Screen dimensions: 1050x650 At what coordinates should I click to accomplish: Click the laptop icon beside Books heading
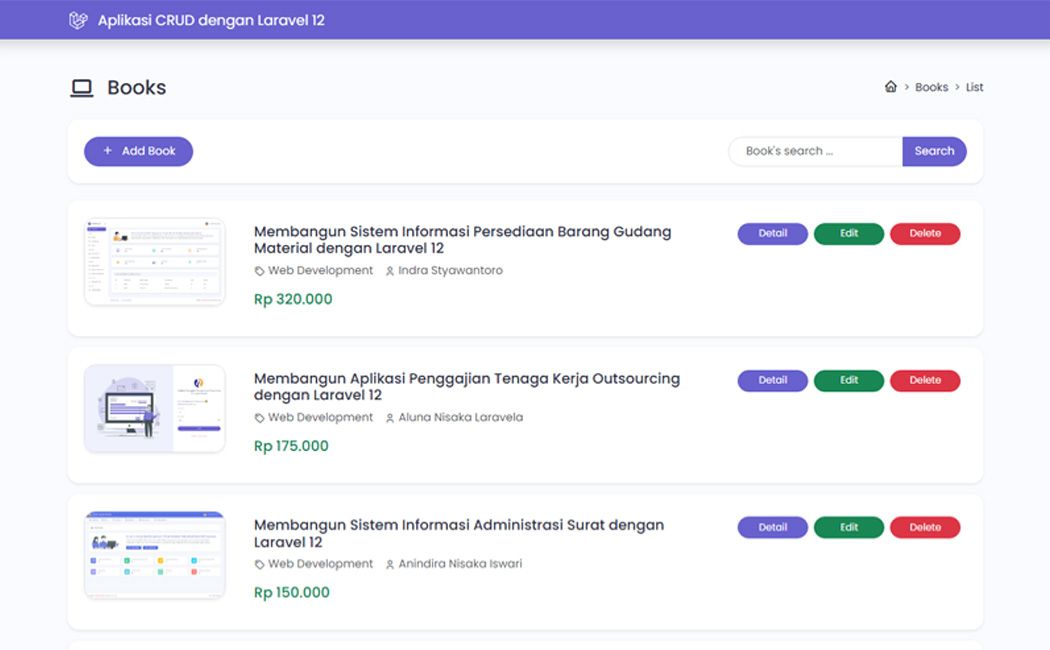[81, 88]
